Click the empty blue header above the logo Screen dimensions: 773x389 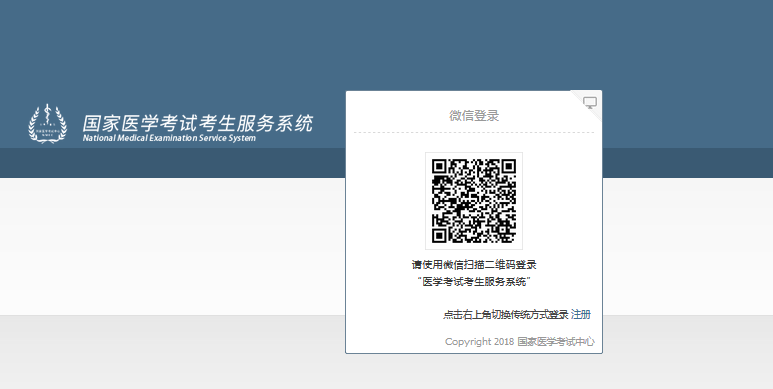[x=173, y=49]
